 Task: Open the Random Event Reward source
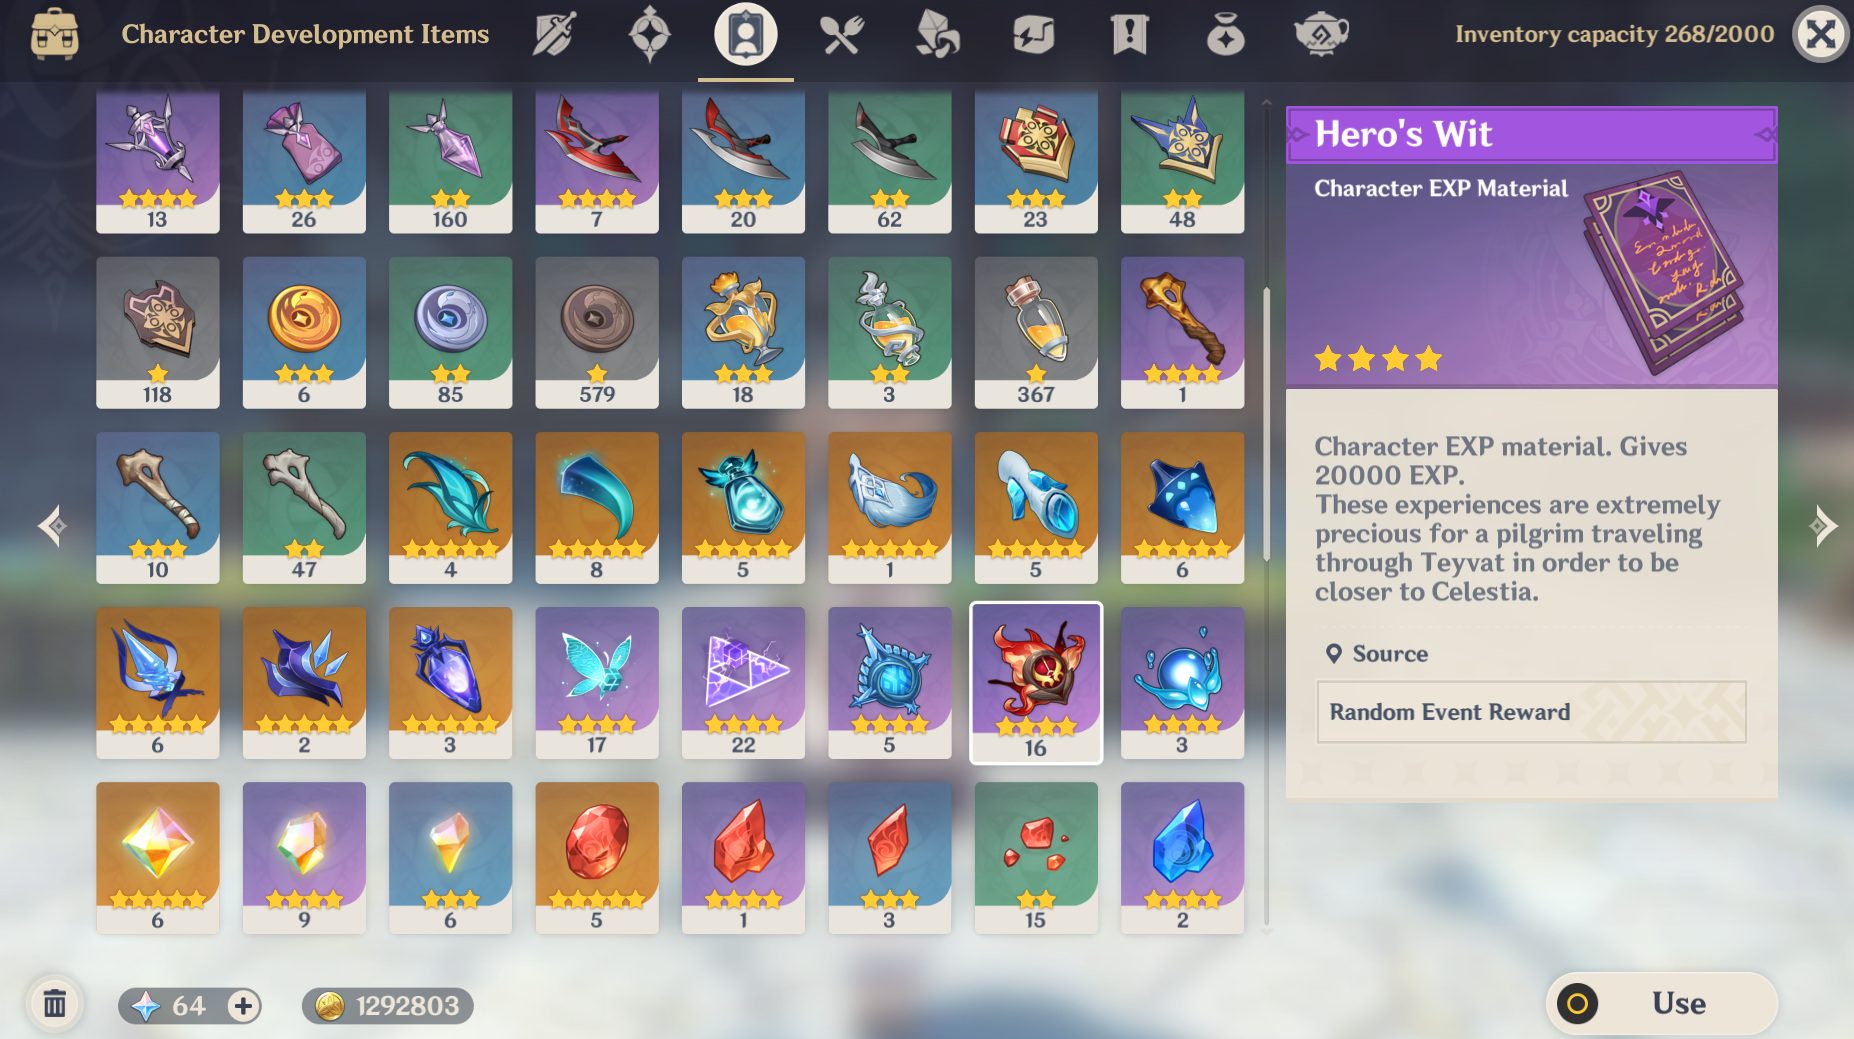point(1531,712)
